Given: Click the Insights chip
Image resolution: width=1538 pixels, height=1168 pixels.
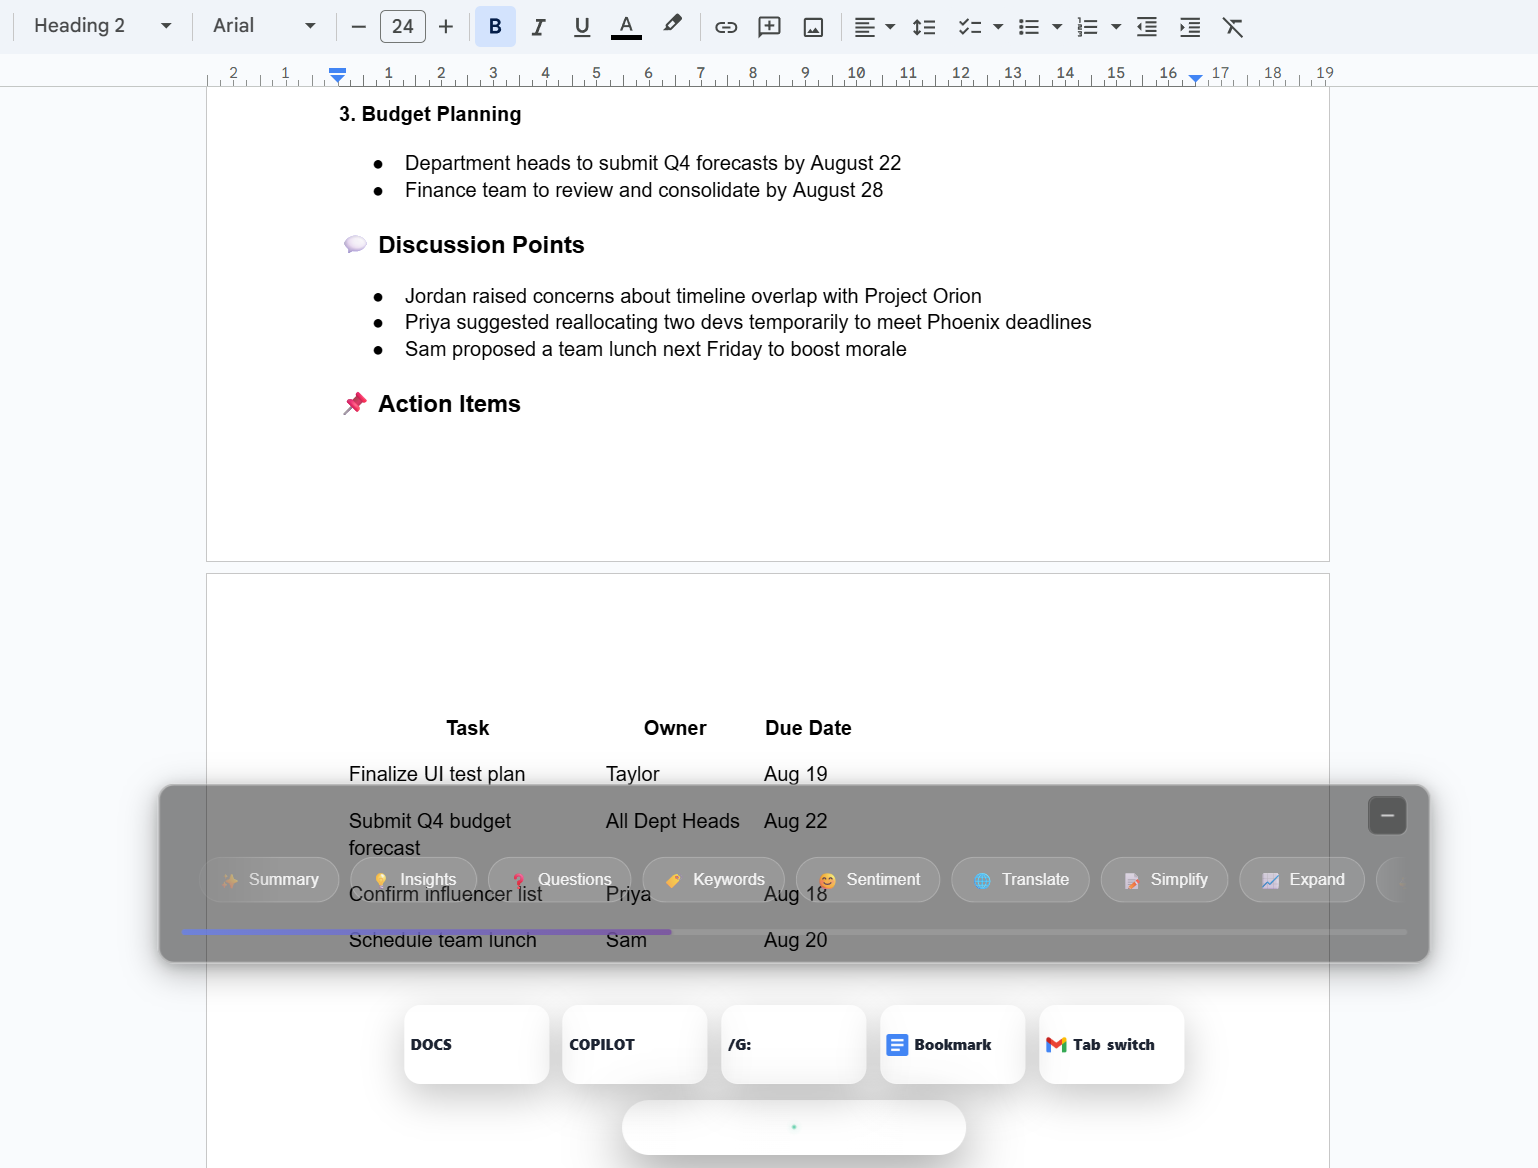Looking at the screenshot, I should [414, 880].
